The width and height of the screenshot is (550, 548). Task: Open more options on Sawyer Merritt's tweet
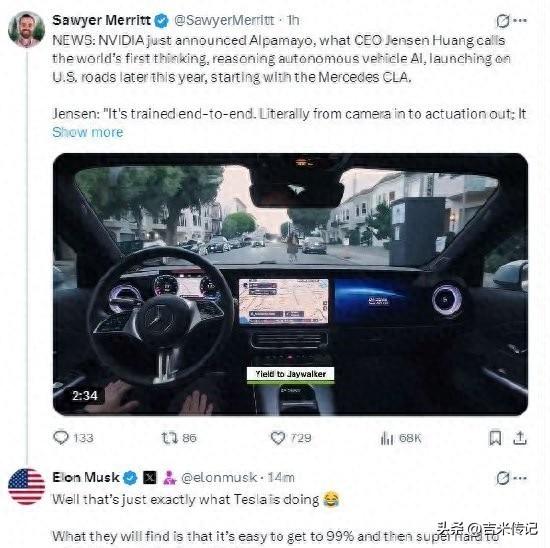tap(520, 20)
